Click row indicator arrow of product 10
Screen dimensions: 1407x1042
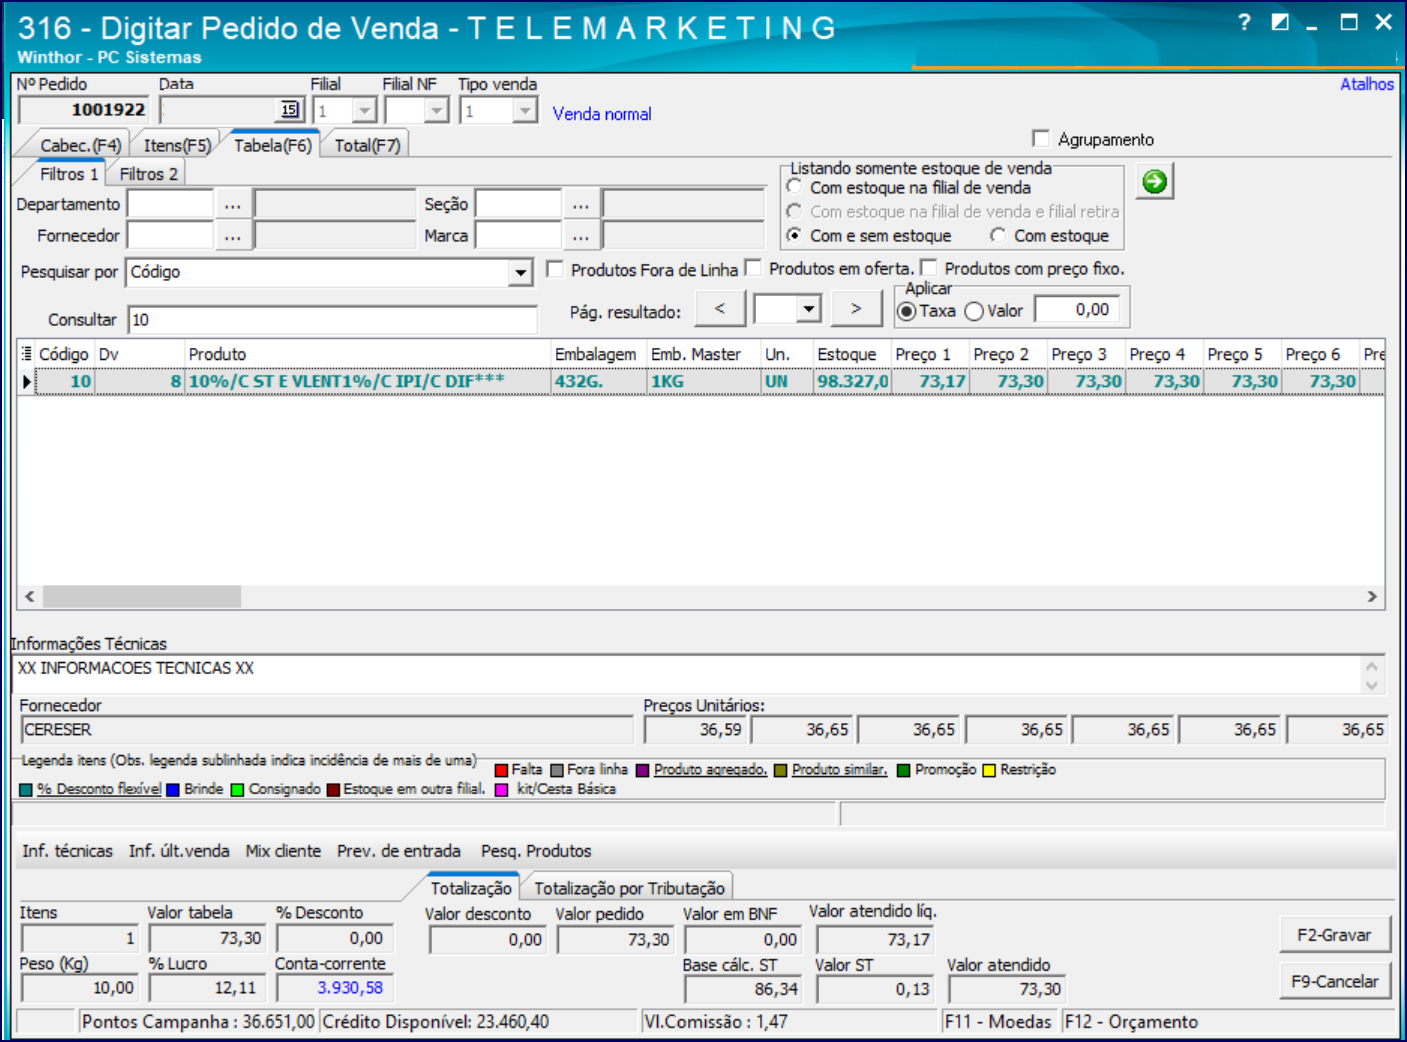tap(27, 381)
